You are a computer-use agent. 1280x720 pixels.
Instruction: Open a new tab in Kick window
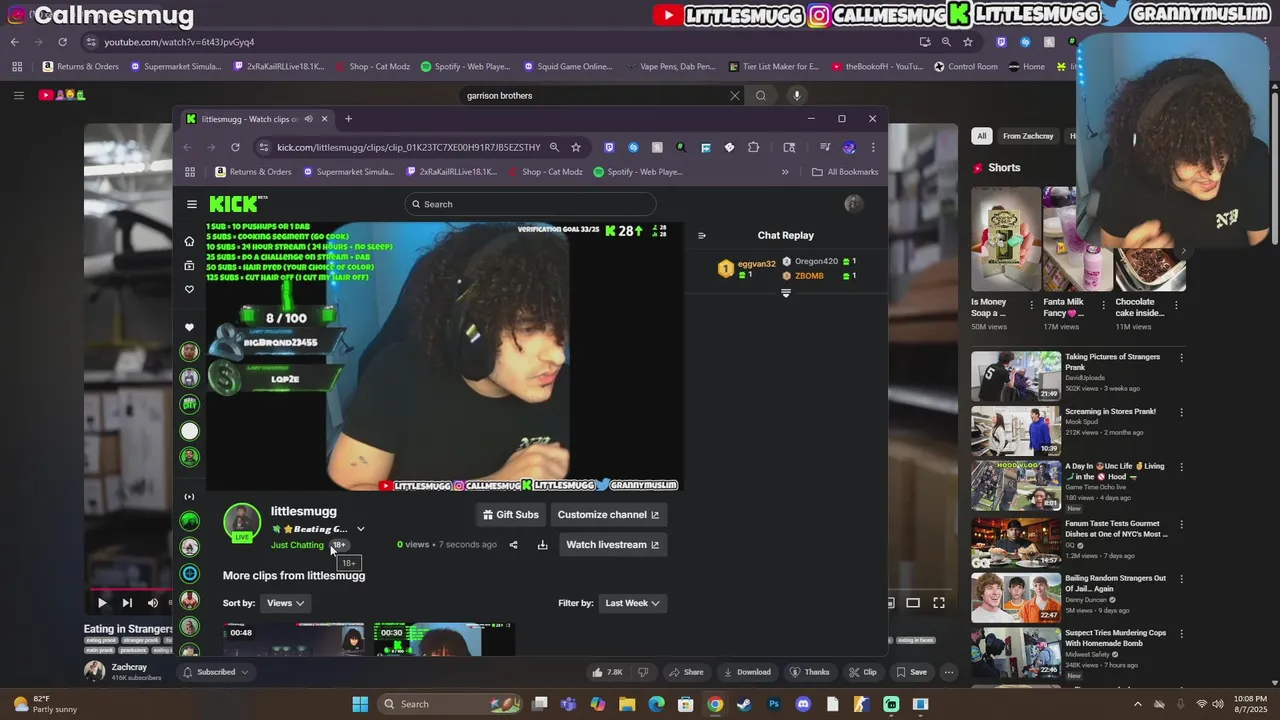(348, 119)
